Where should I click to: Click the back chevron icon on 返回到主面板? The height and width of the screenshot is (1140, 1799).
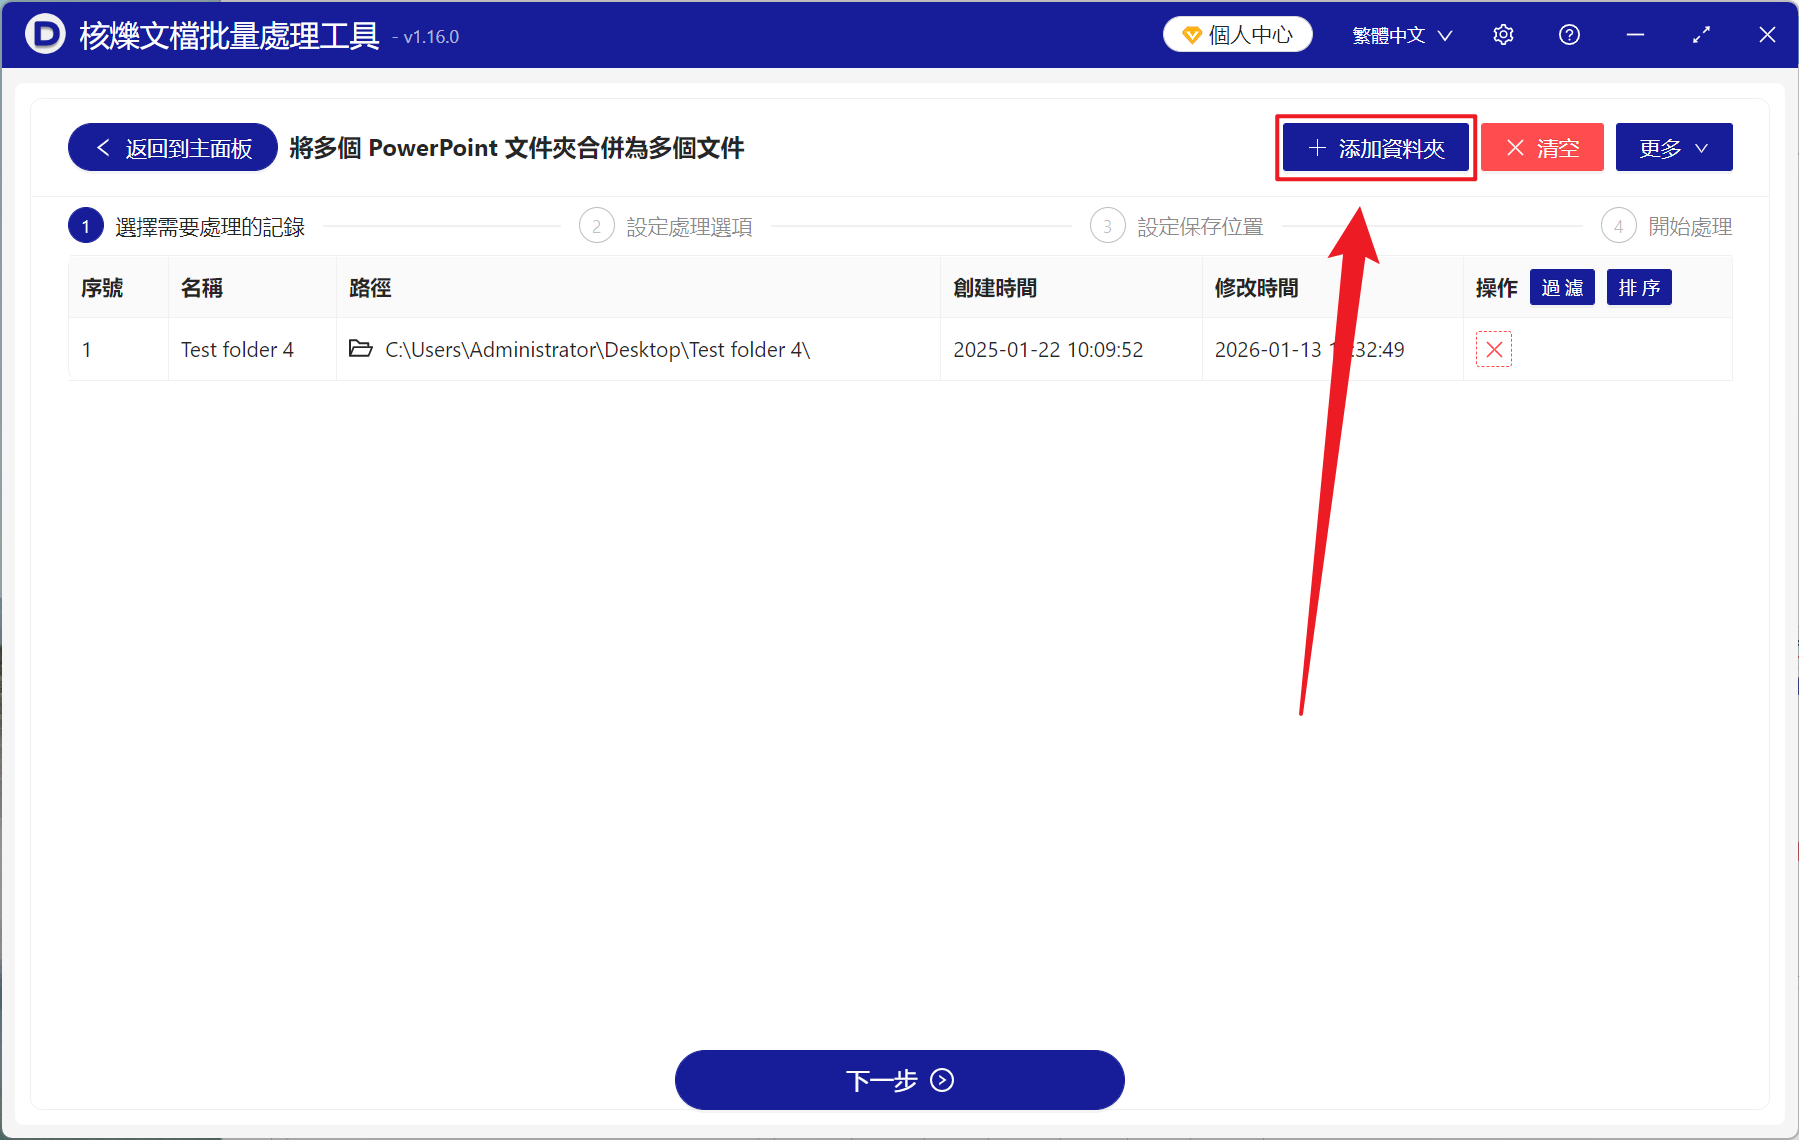pyautogui.click(x=103, y=147)
